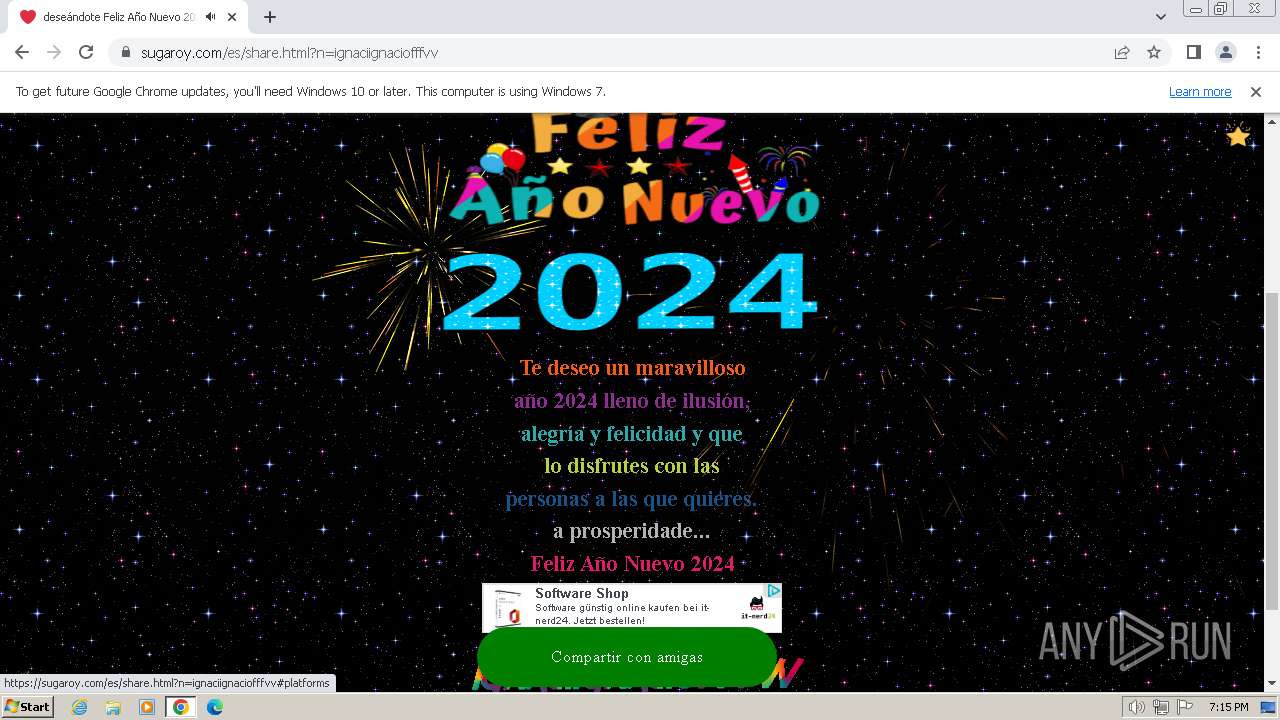The image size is (1280, 720).
Task: Launch Internet Explorer from the taskbar
Action: [x=80, y=707]
